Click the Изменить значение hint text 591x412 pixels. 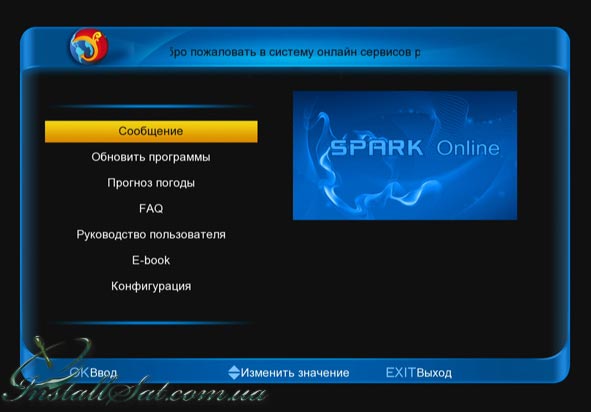[295, 373]
